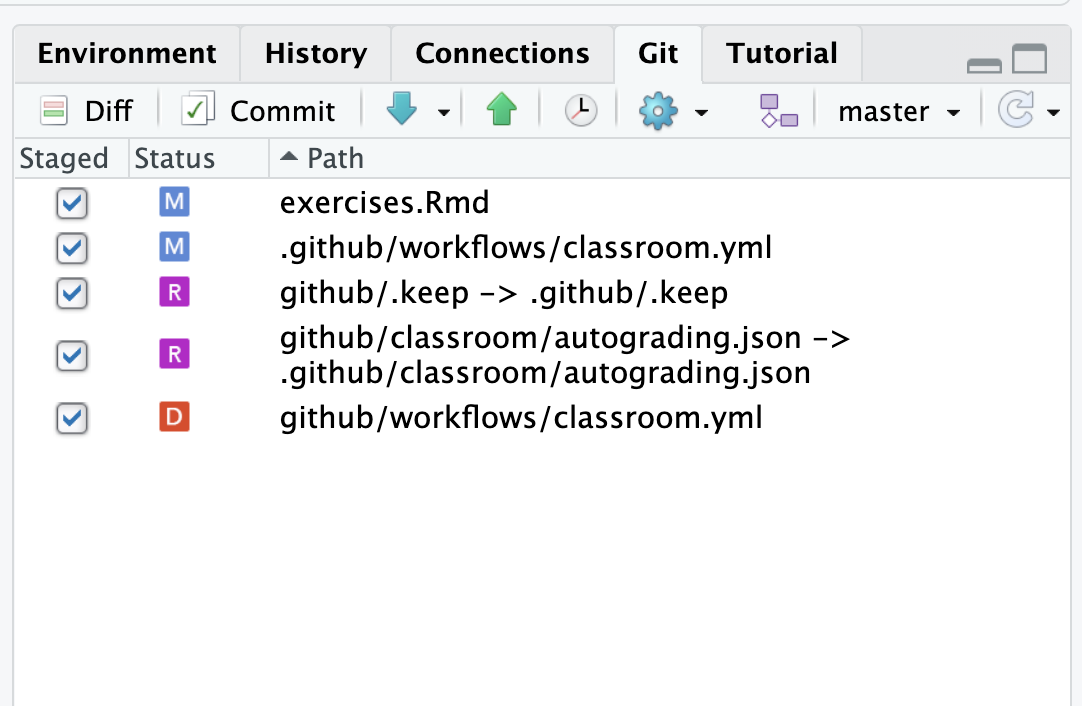
Task: Open Git history clock icon
Action: pos(581,110)
